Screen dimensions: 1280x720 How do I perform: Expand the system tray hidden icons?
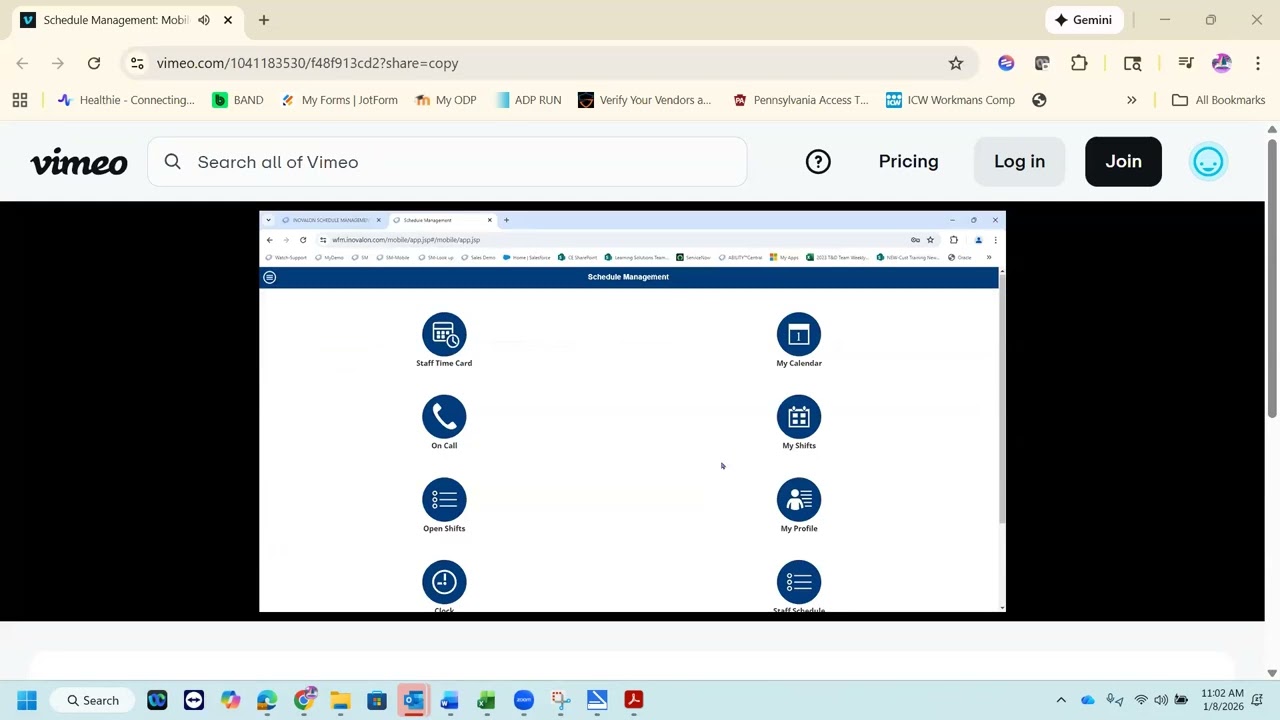click(1061, 700)
